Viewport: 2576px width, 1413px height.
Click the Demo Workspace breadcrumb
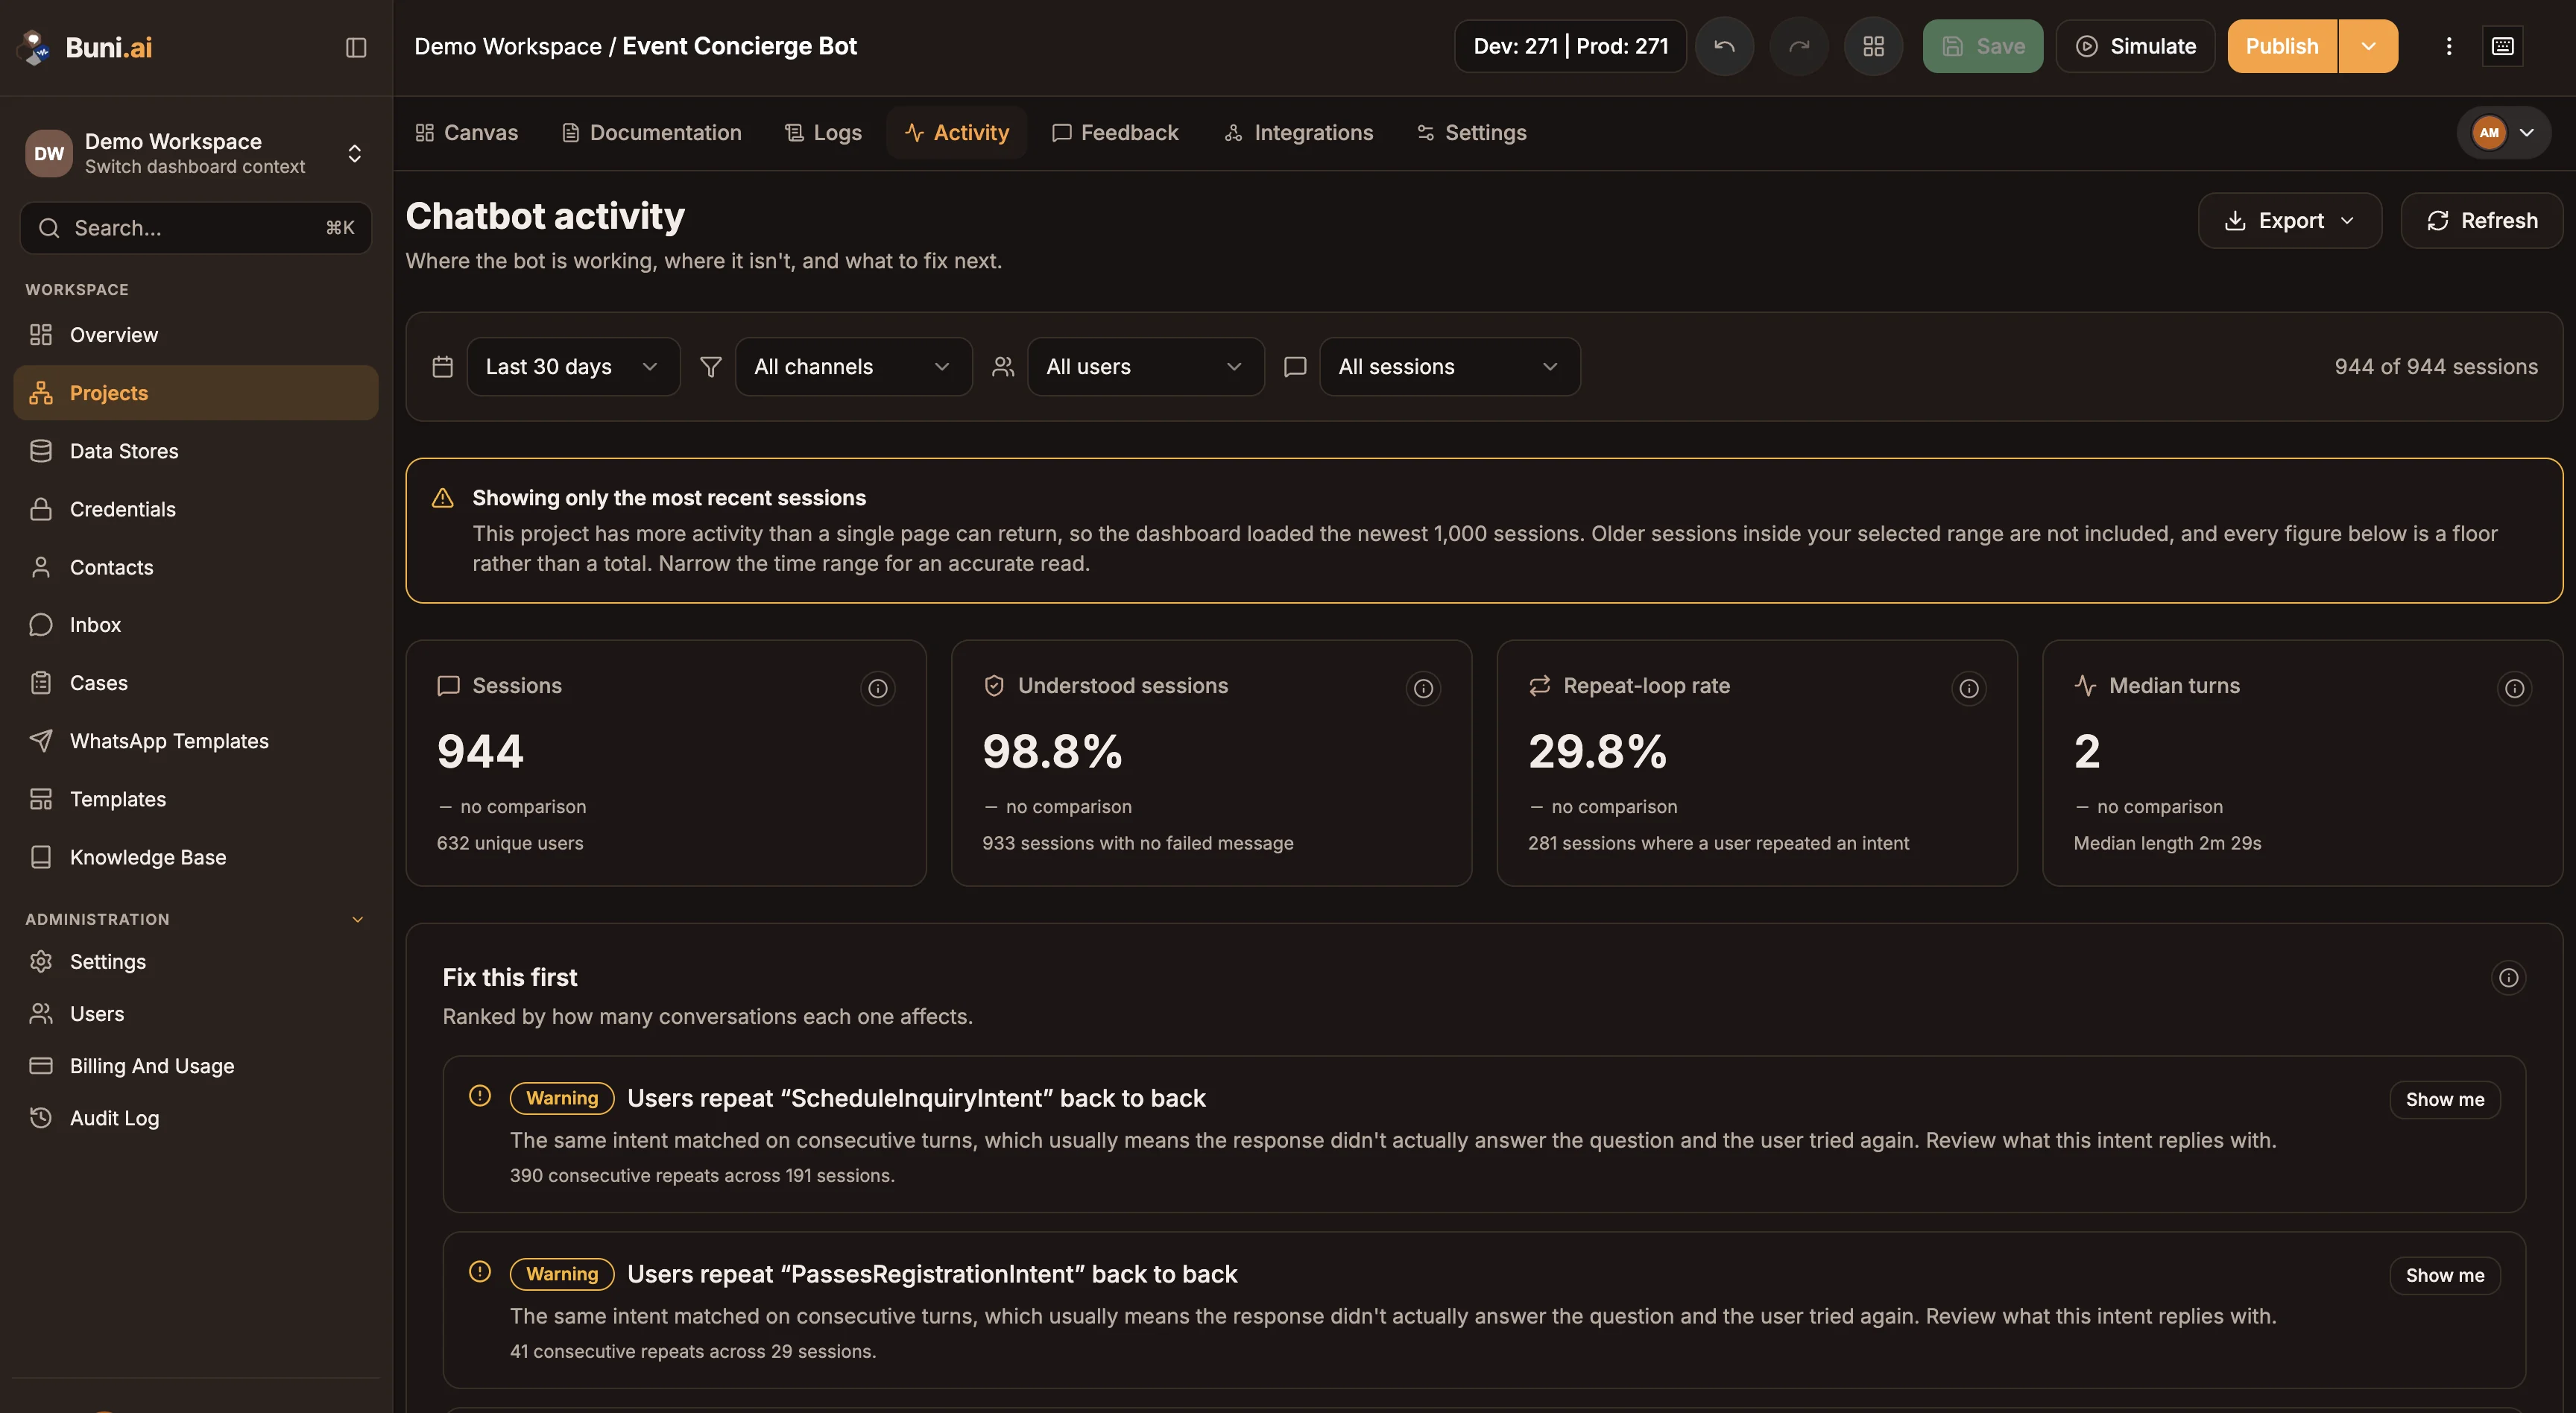click(508, 46)
